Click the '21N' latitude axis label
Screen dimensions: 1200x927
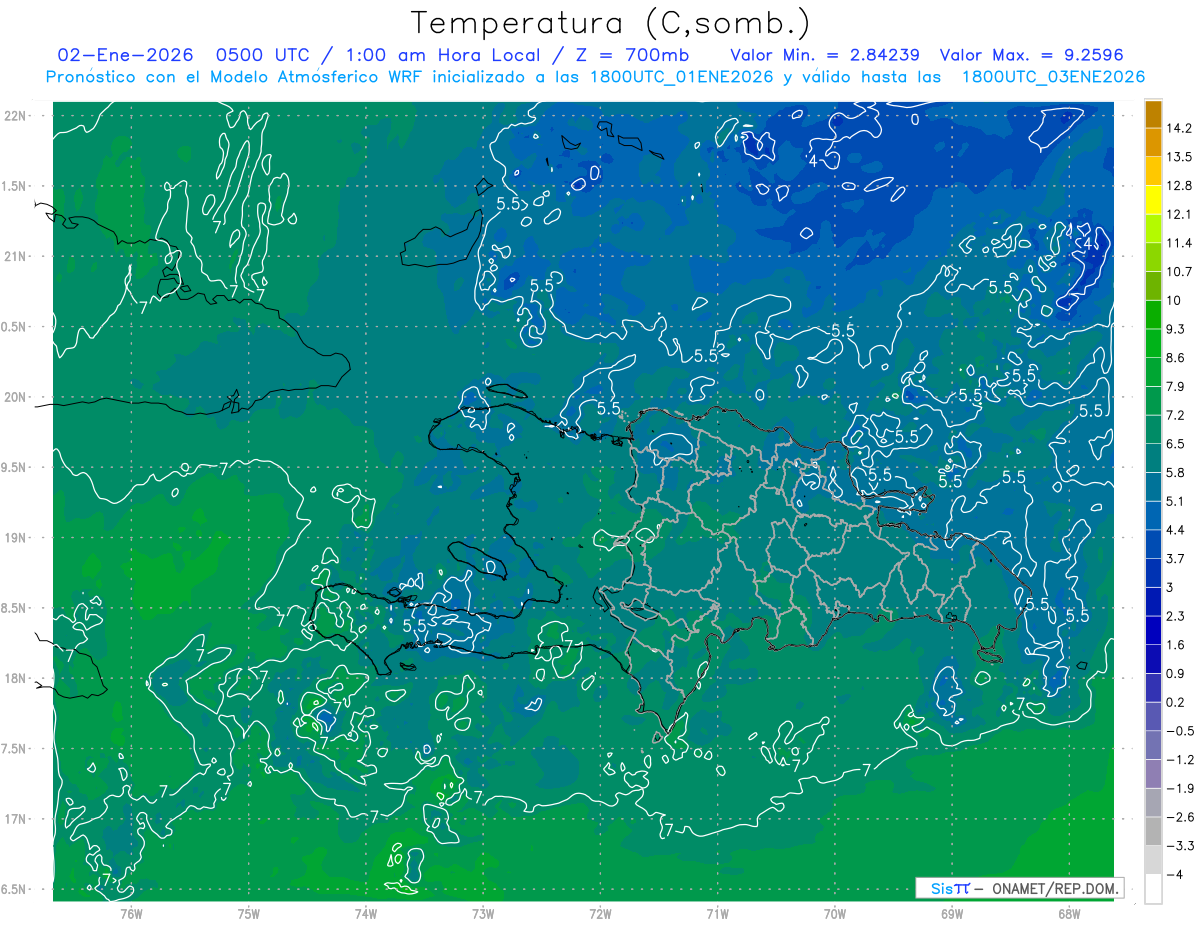(17, 257)
